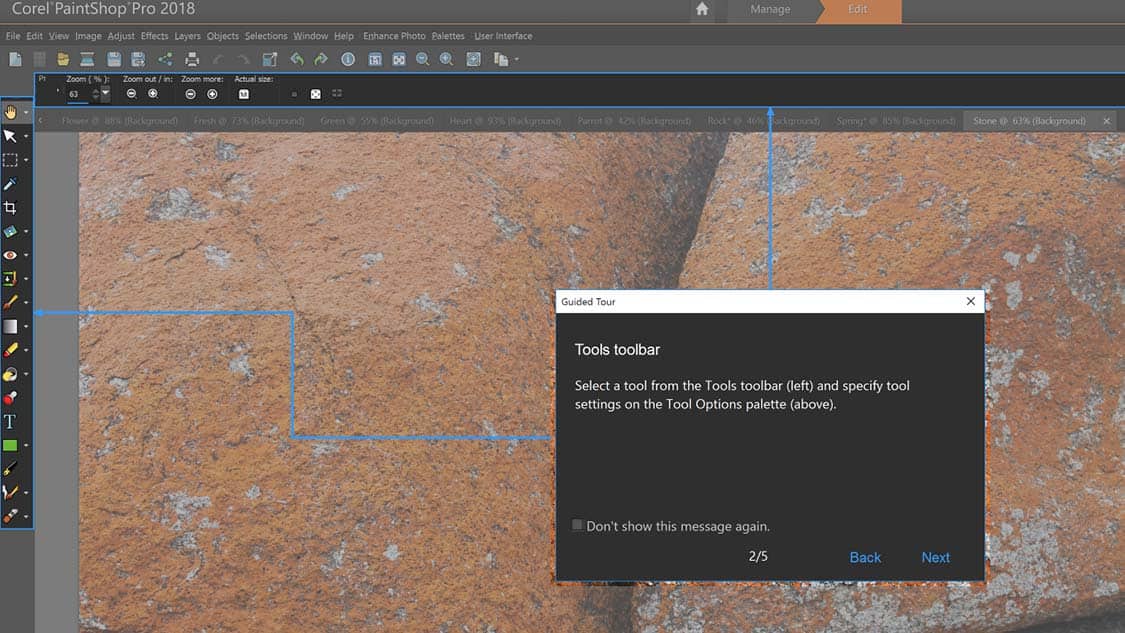Open the Zoom percentage dropdown arrow
This screenshot has width=1125, height=633.
[x=105, y=94]
